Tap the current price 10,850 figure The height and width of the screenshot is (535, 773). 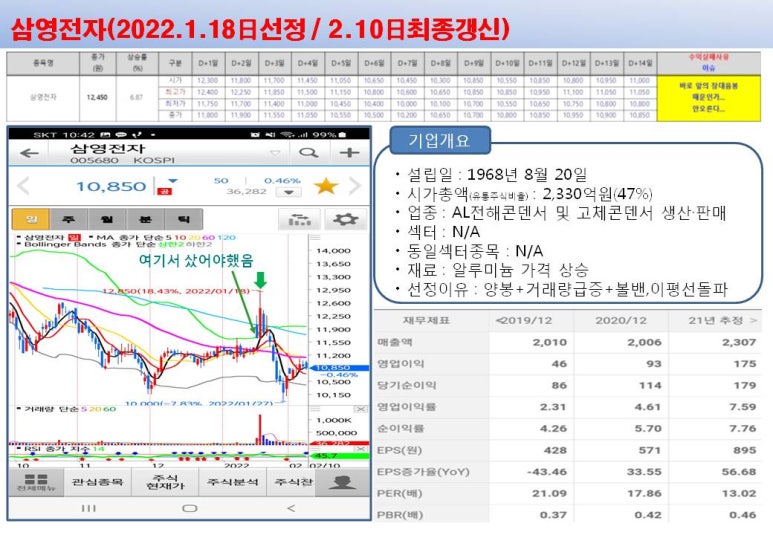click(x=111, y=186)
